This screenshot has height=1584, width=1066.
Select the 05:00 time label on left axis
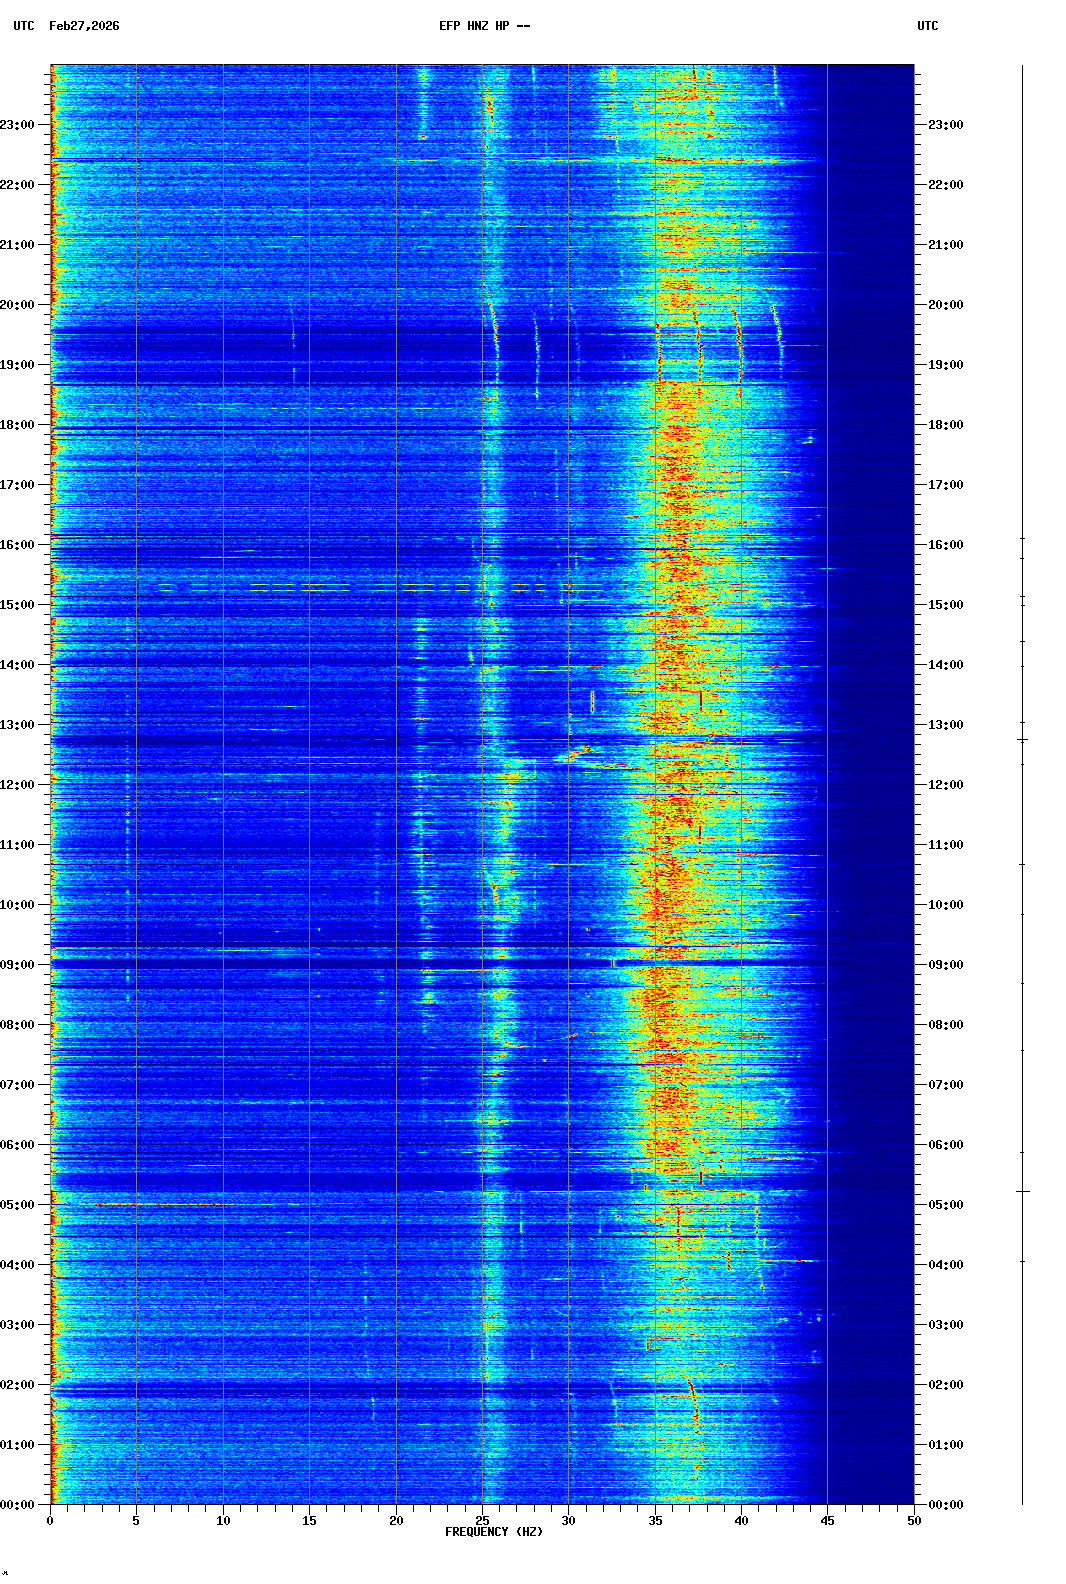coord(18,1205)
